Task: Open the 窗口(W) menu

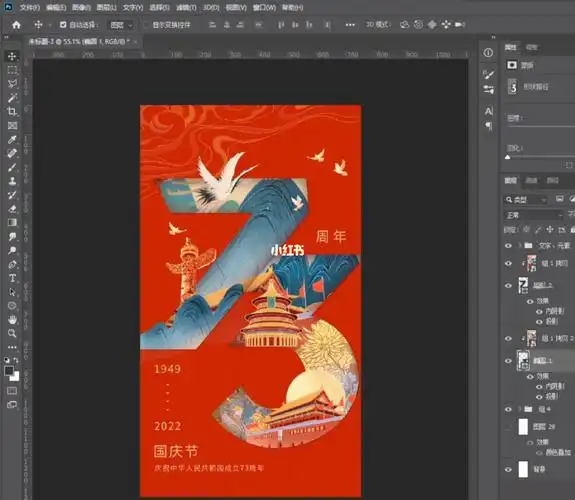Action: [x=264, y=7]
